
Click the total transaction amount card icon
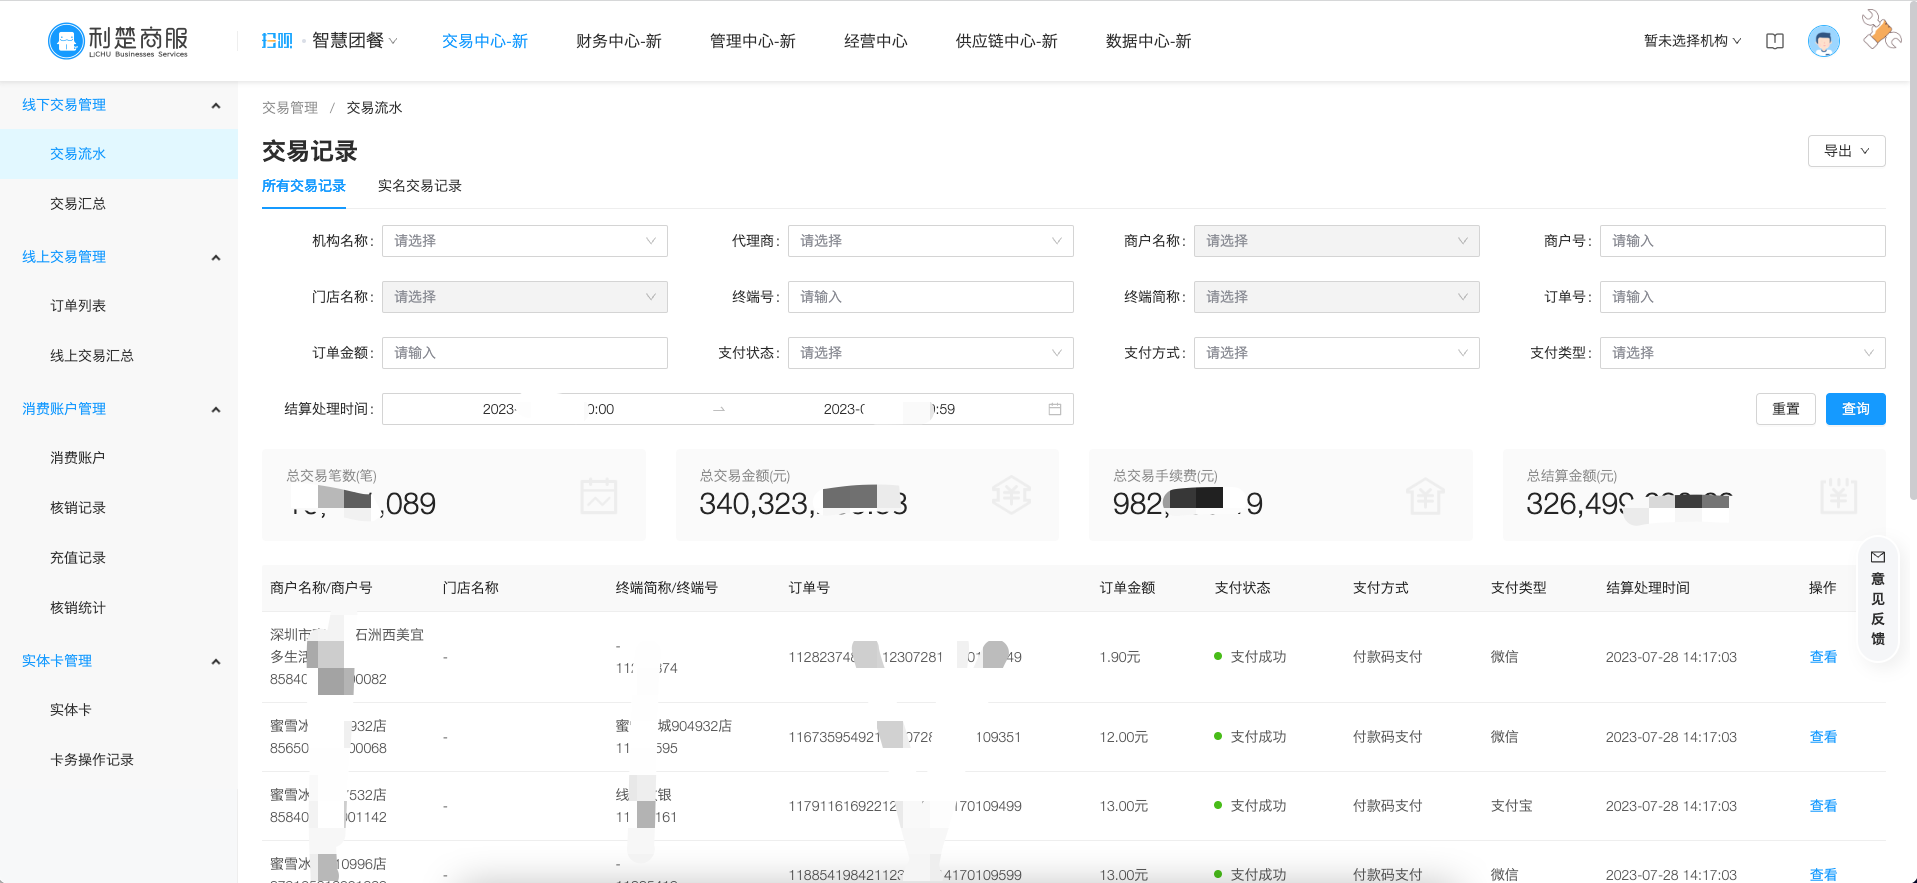[x=1012, y=496]
